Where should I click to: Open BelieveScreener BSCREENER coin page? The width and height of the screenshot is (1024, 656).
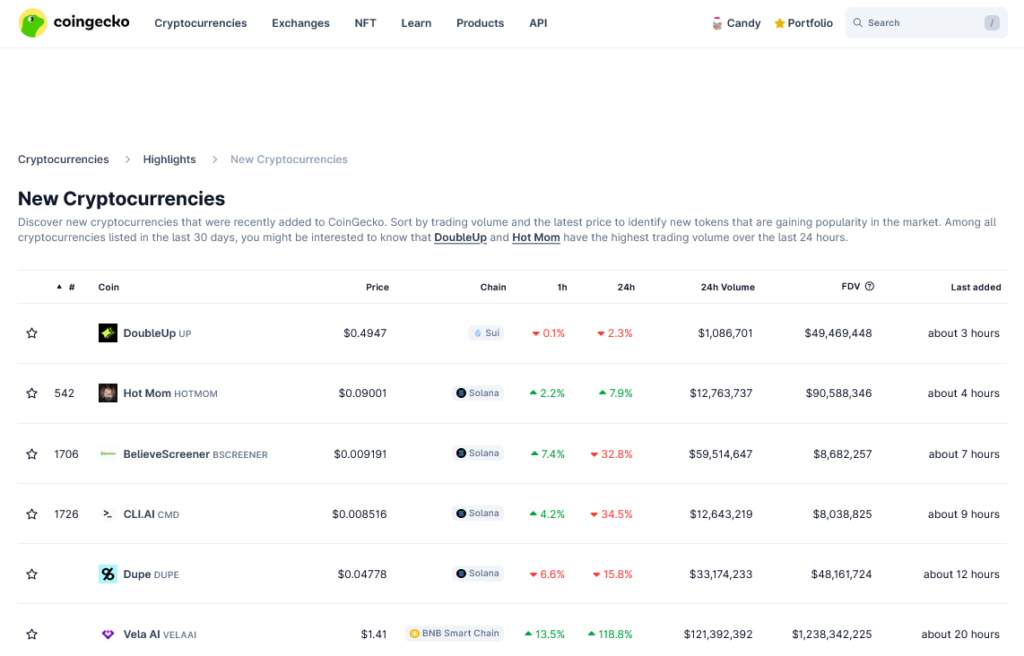[x=195, y=453]
